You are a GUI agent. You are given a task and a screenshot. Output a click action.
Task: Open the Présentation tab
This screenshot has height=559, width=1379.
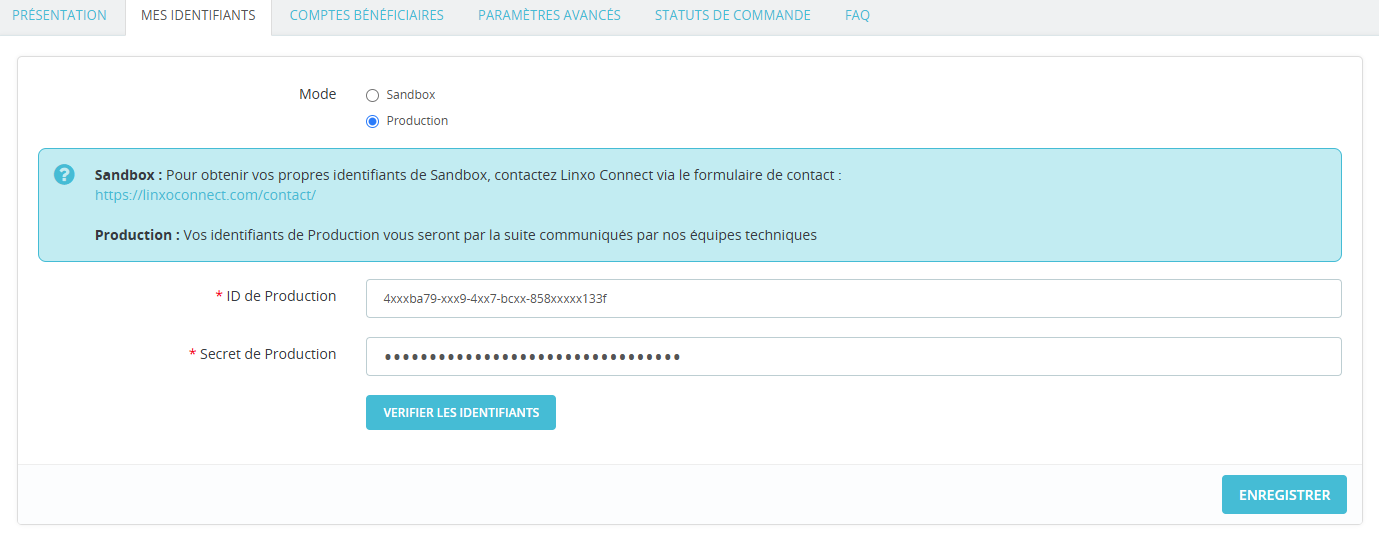pos(59,16)
